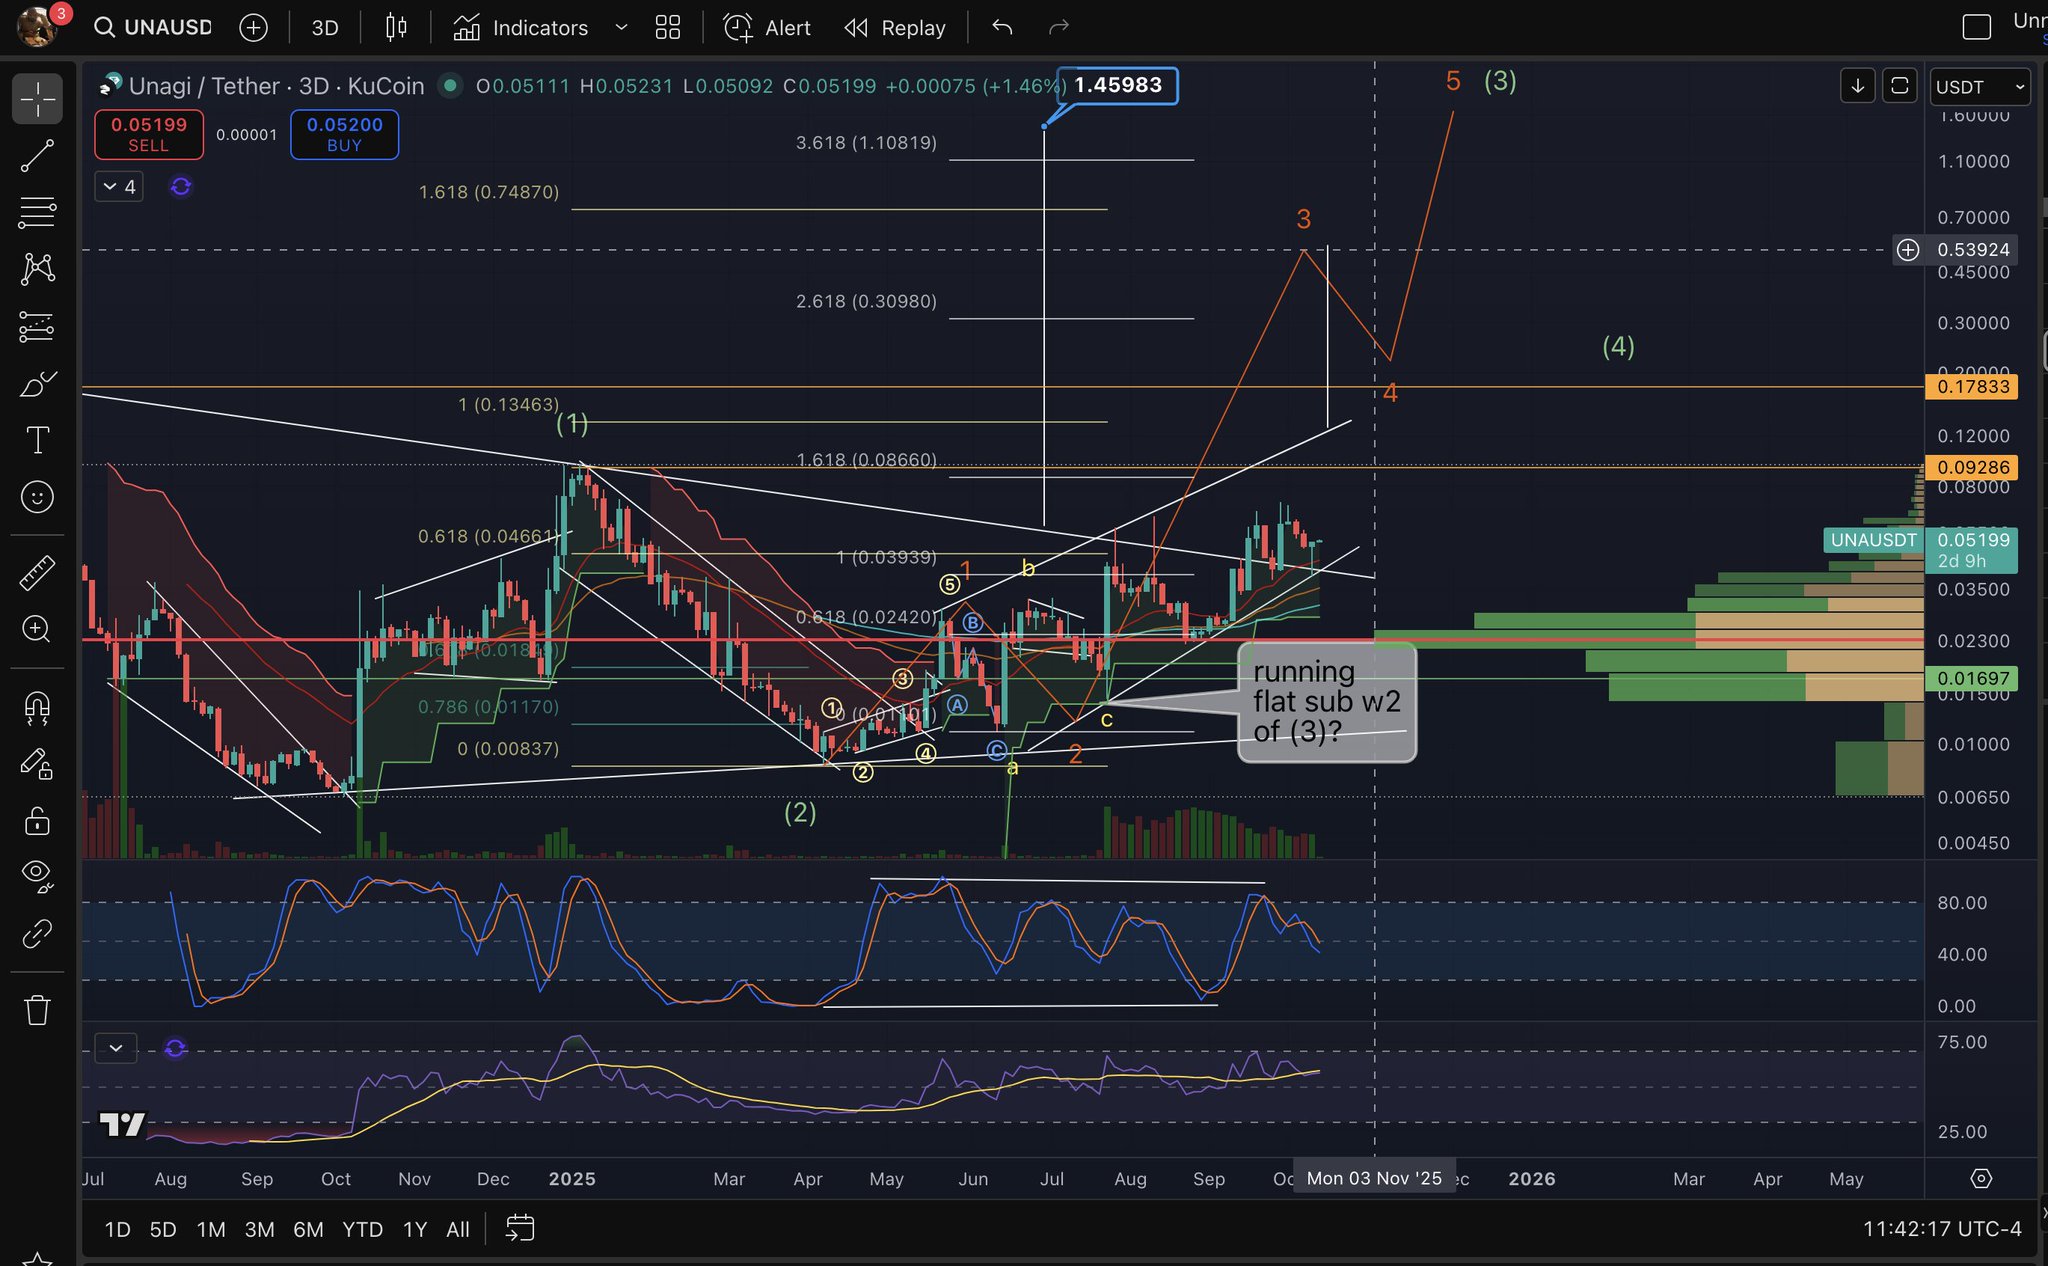Click the trash remove drawings icon
This screenshot has width=2048, height=1266.
pyautogui.click(x=37, y=1010)
